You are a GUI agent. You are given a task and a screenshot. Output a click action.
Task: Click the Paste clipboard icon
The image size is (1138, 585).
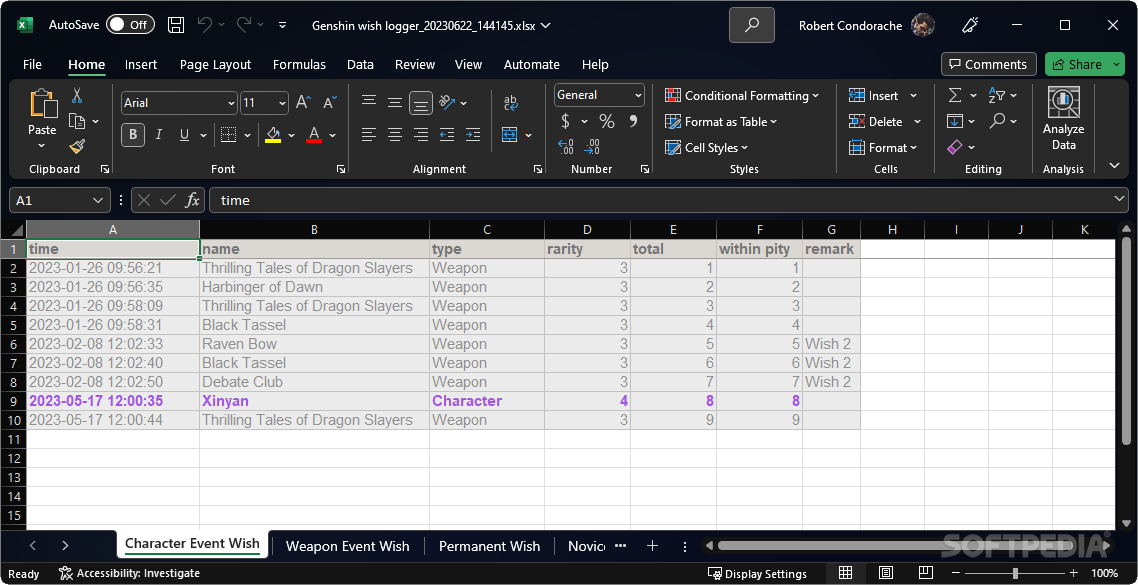tap(42, 104)
